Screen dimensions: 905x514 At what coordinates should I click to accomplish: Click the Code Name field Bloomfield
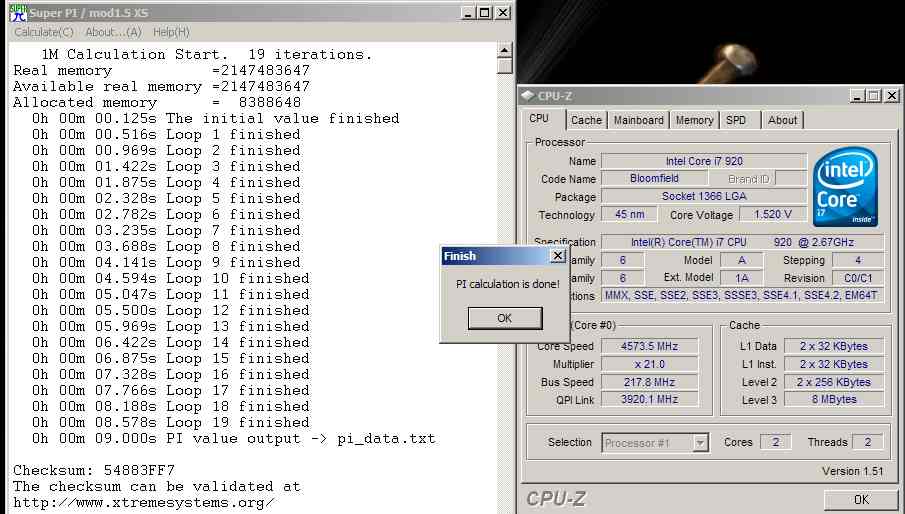pos(655,178)
